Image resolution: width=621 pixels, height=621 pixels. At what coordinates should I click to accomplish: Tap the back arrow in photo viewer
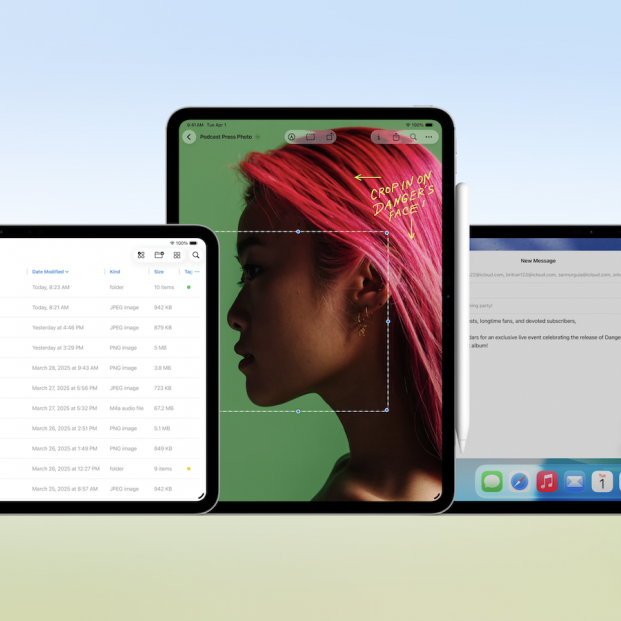[x=189, y=137]
